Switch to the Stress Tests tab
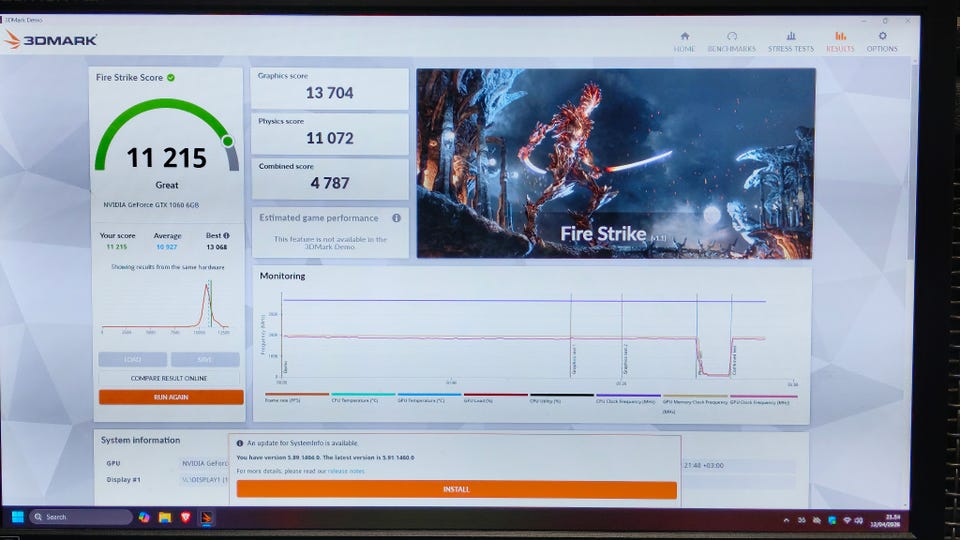The width and height of the screenshot is (960, 540). tap(791, 42)
